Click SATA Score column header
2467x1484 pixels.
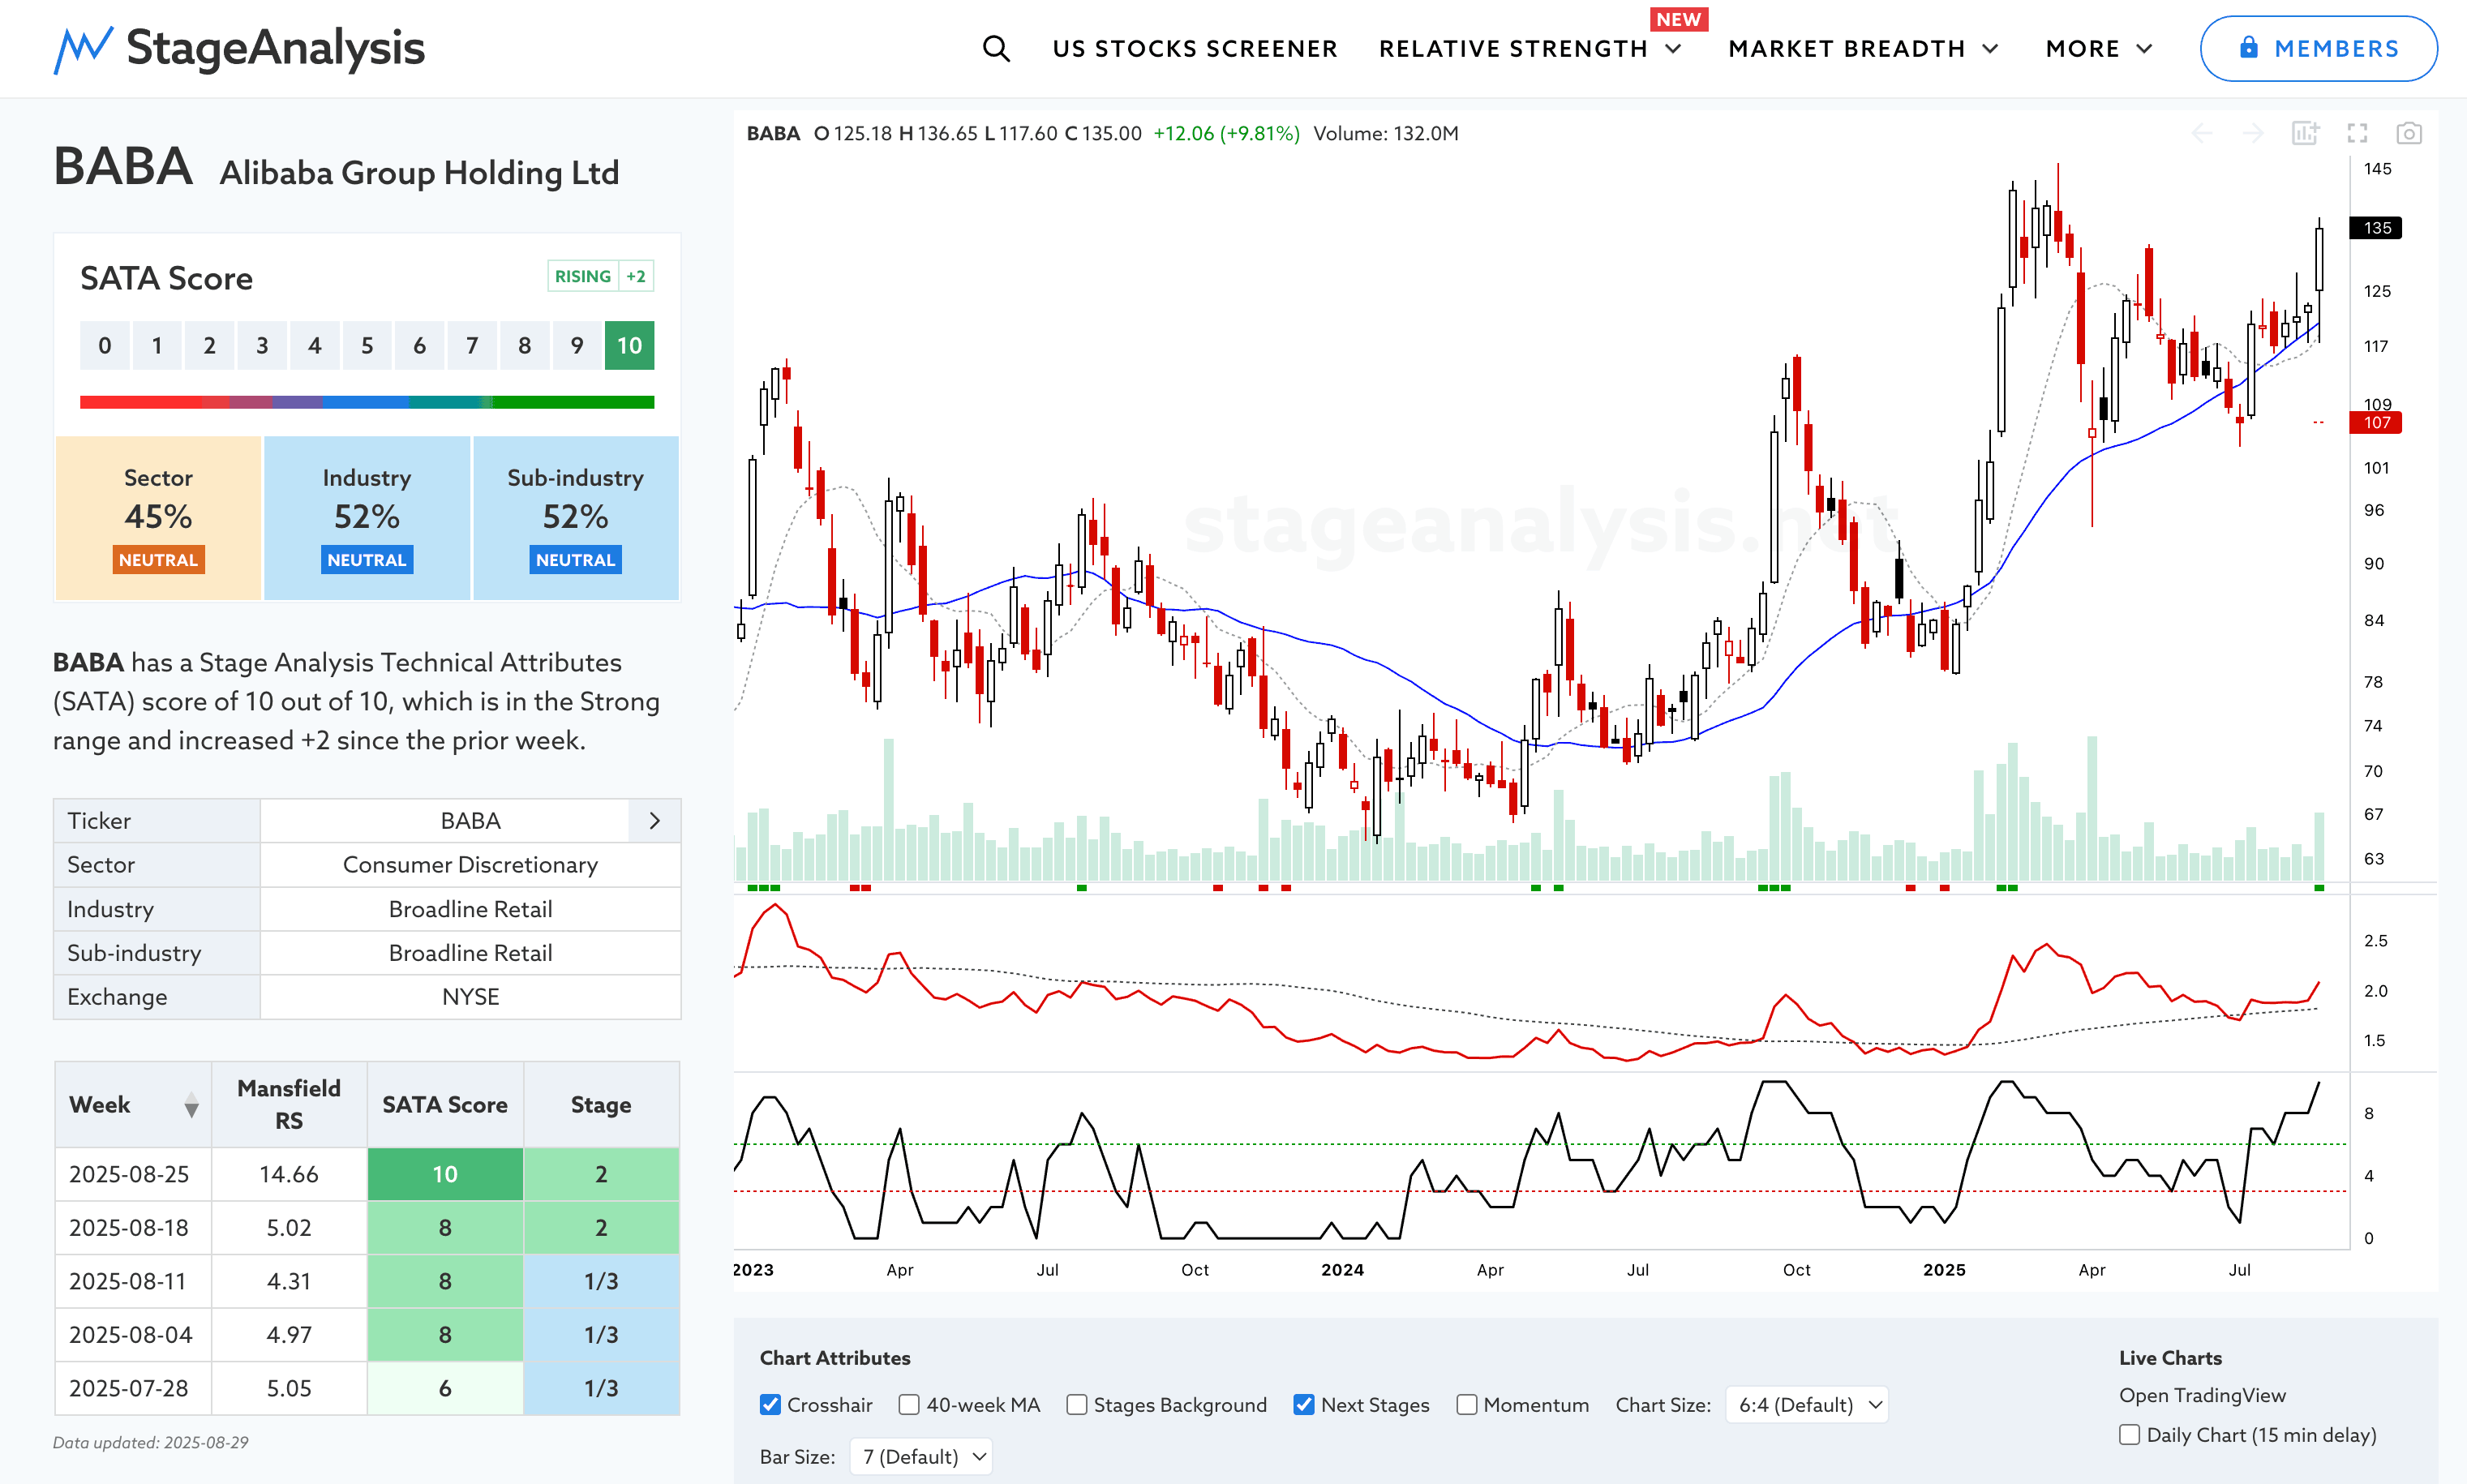(x=445, y=1105)
